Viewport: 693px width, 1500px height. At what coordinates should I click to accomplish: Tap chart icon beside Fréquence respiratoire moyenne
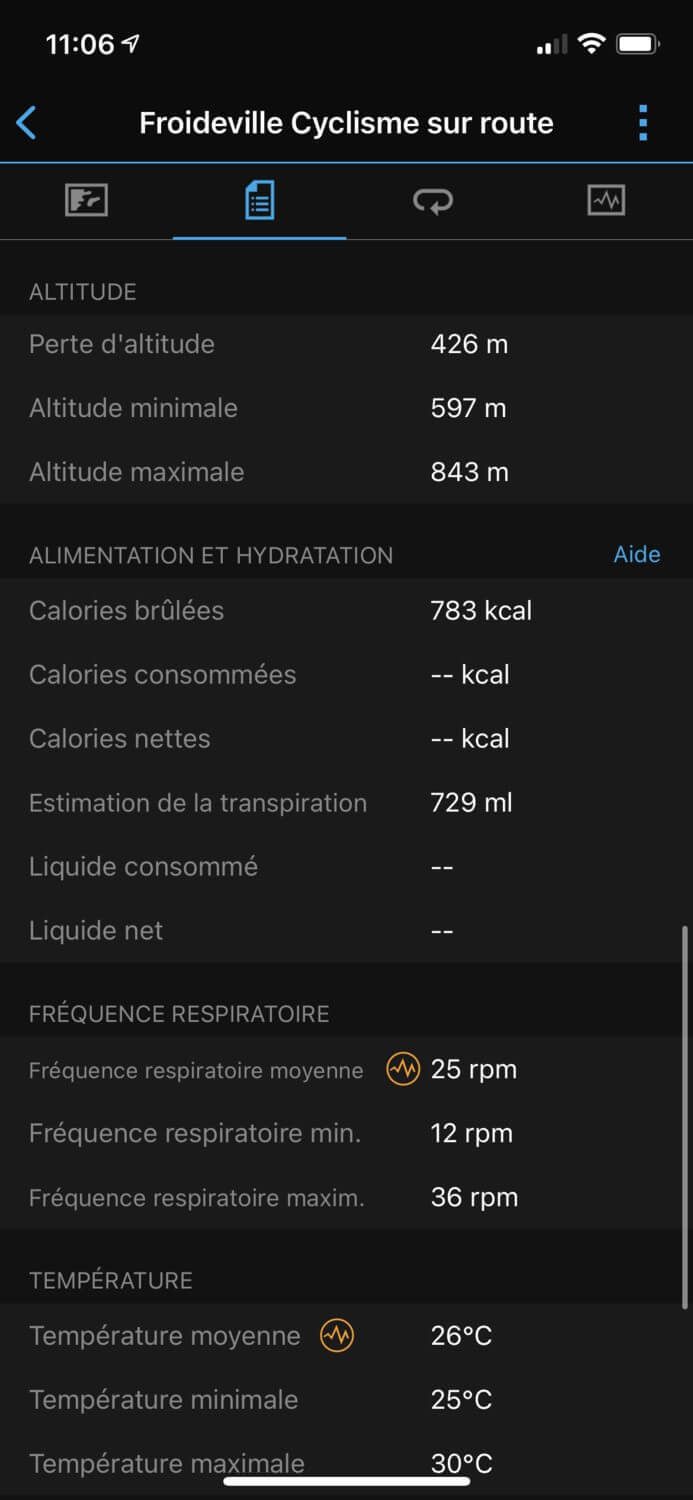coord(403,1069)
